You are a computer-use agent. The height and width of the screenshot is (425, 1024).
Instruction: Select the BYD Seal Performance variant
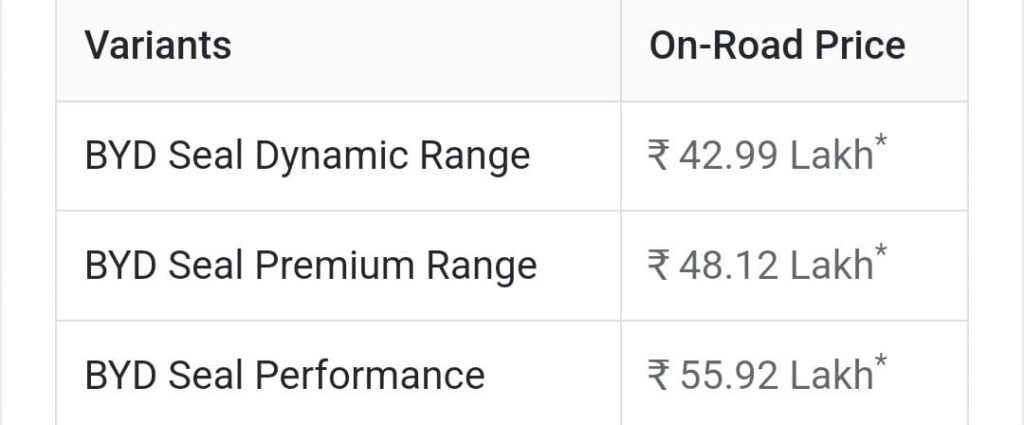[285, 375]
